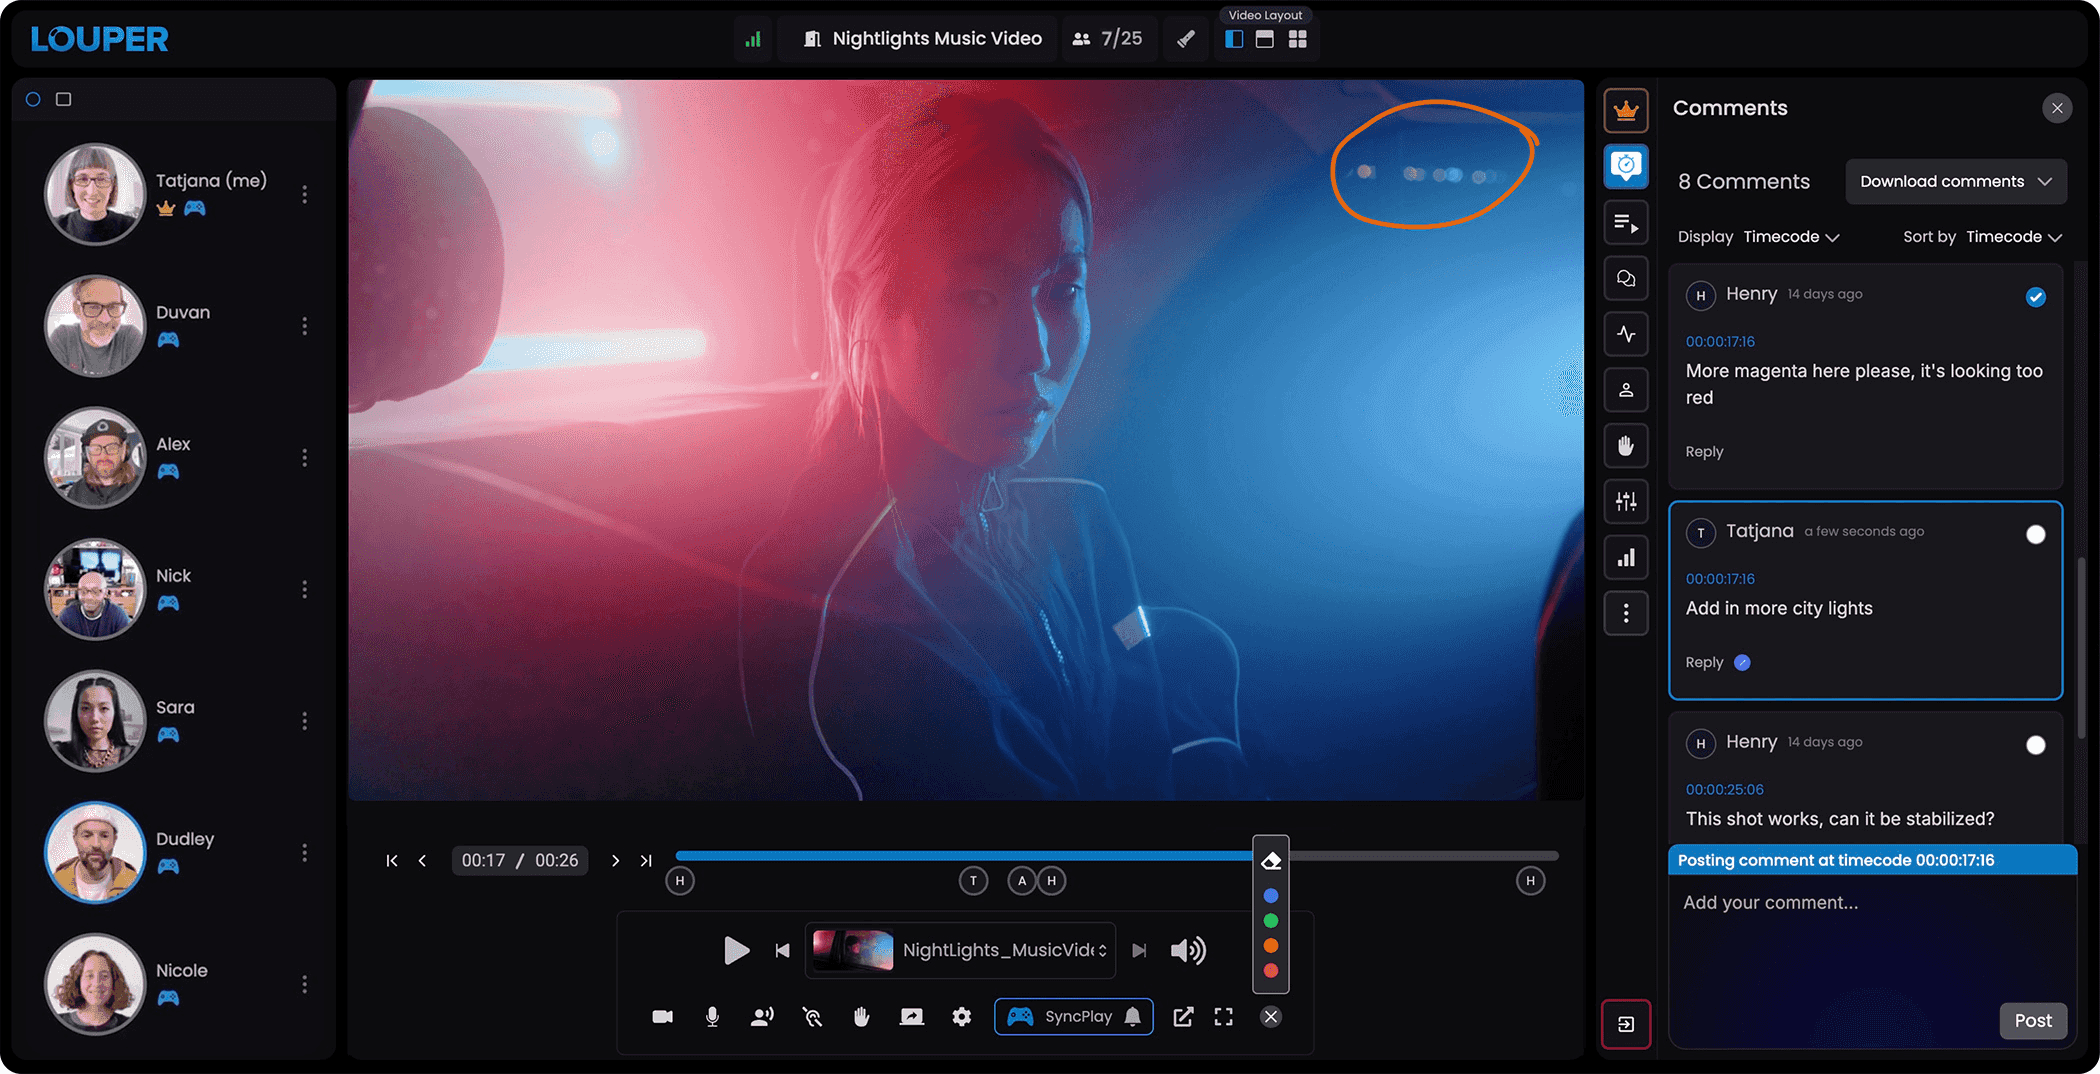
Task: Open options menu for Nicole
Action: point(304,985)
